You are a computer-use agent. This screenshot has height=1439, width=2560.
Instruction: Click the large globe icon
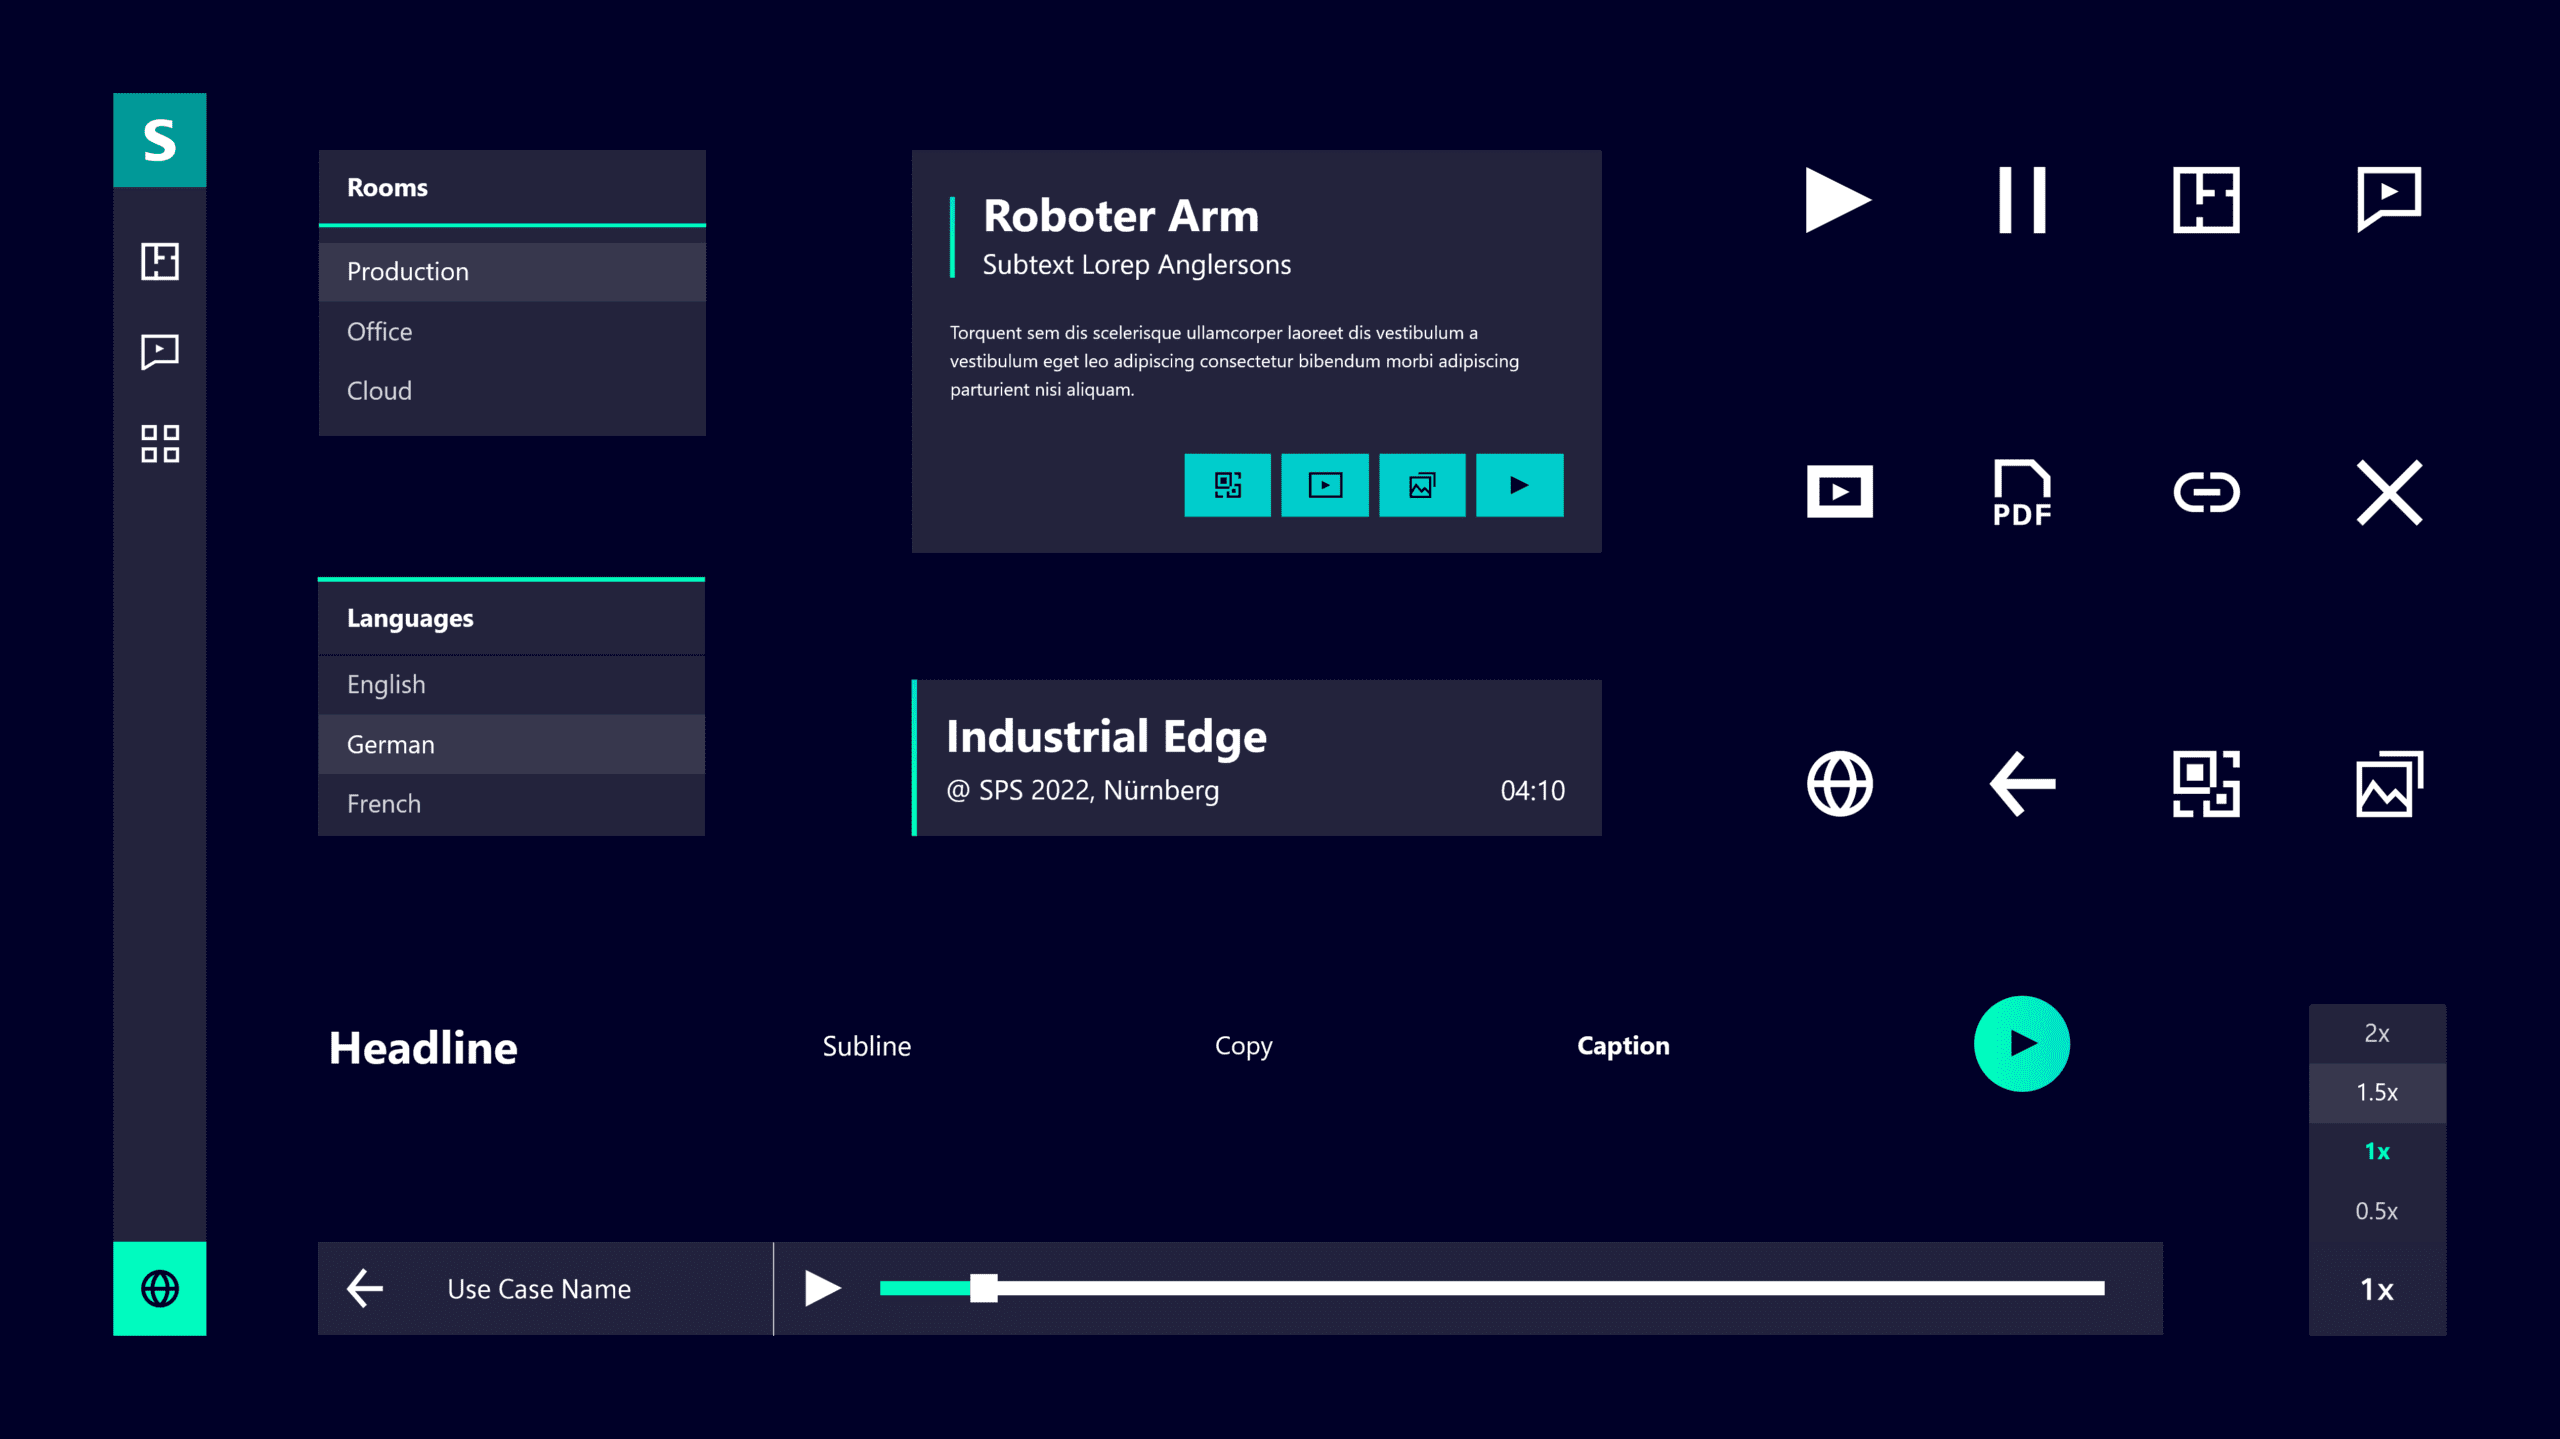[x=1840, y=784]
